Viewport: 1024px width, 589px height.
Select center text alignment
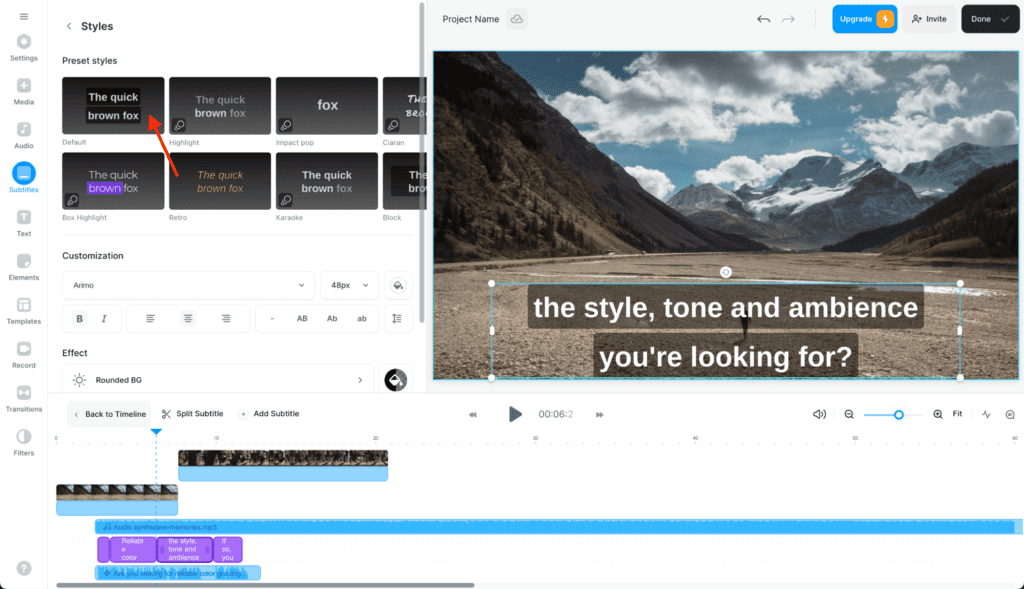(188, 318)
